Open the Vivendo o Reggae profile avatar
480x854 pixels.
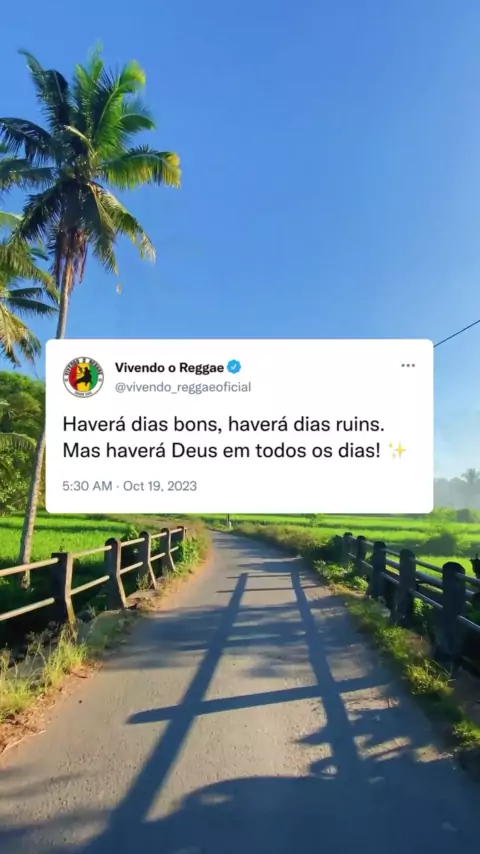83,377
